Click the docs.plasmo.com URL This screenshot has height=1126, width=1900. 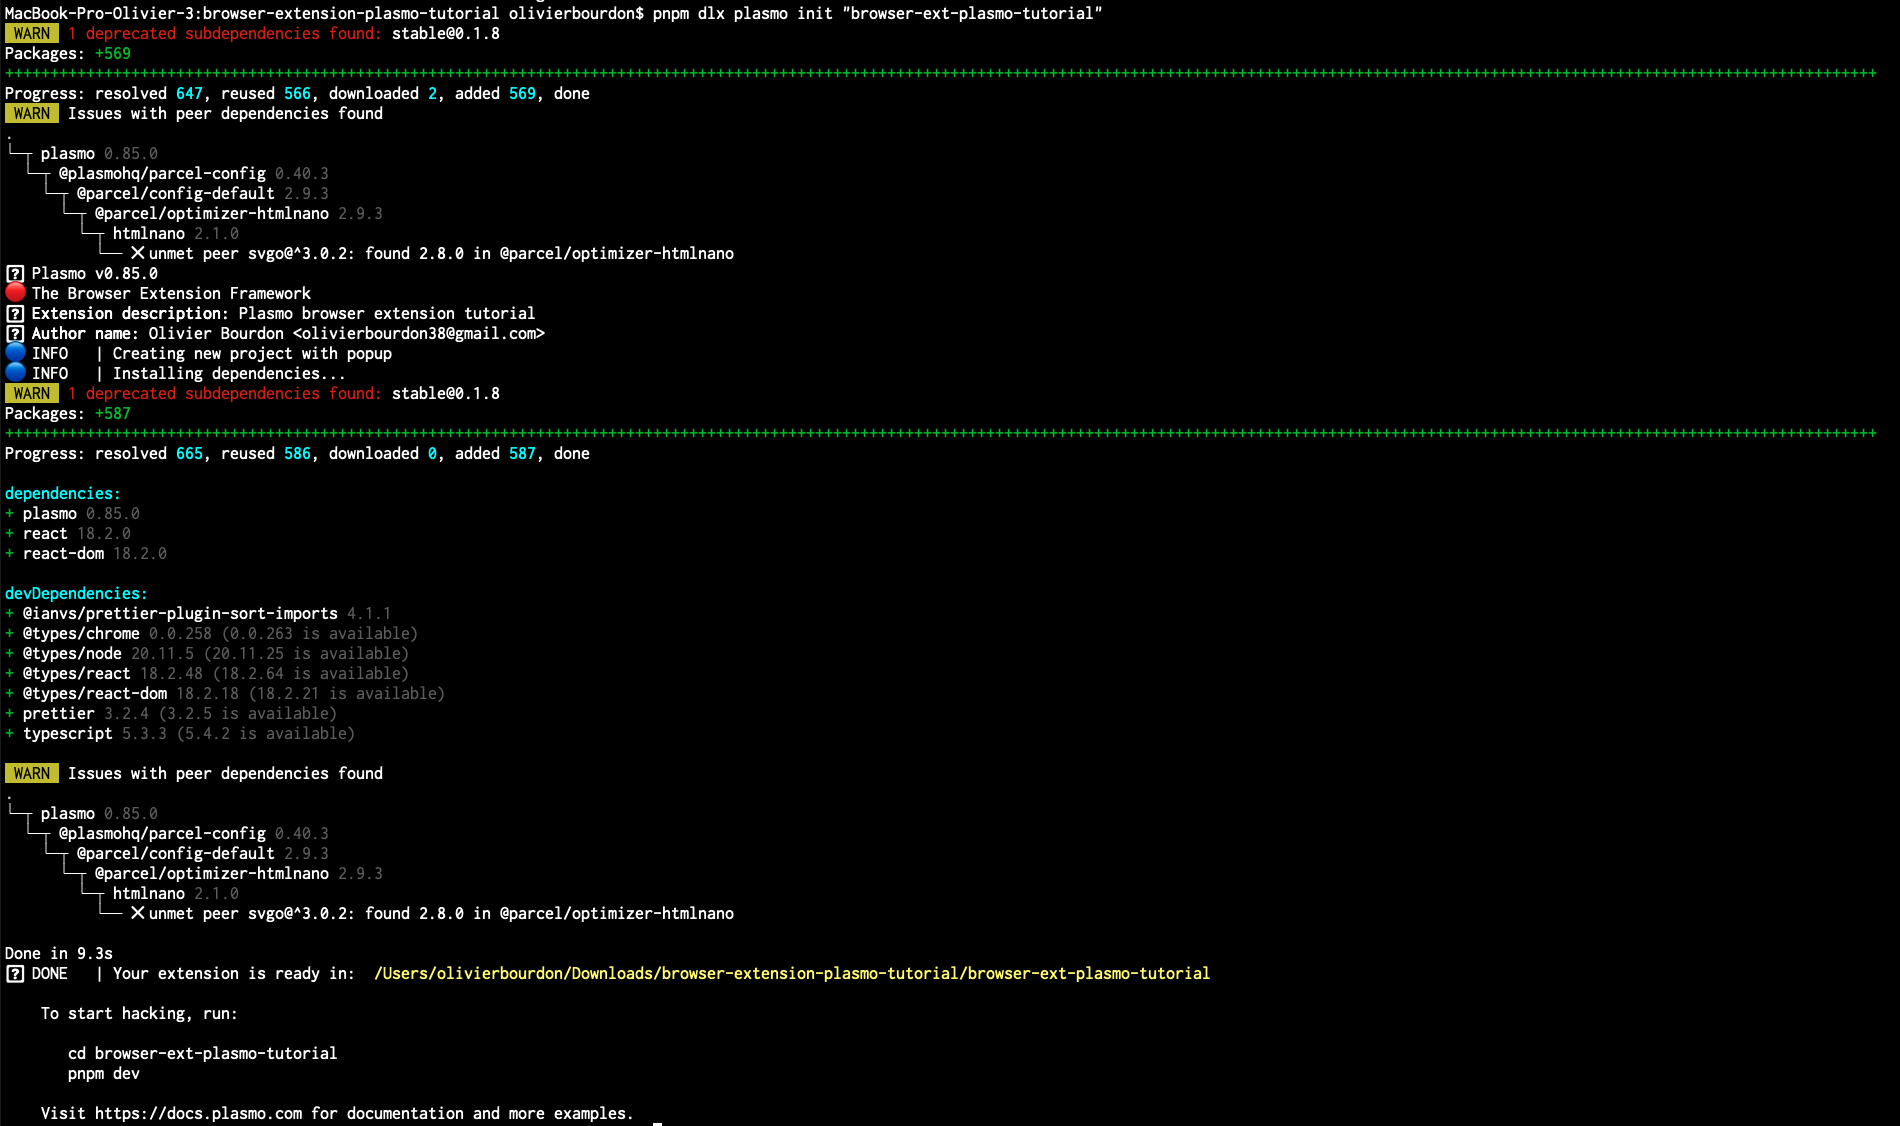click(x=198, y=1113)
